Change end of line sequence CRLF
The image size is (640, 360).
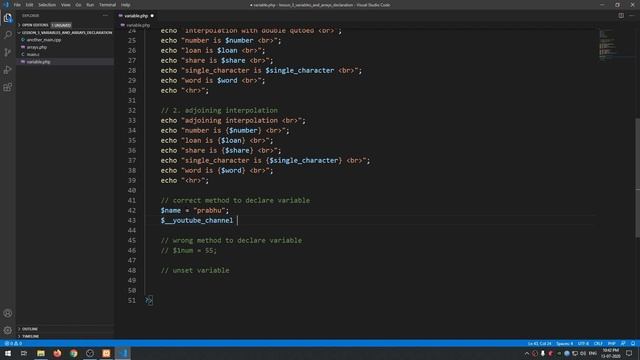[x=598, y=344]
